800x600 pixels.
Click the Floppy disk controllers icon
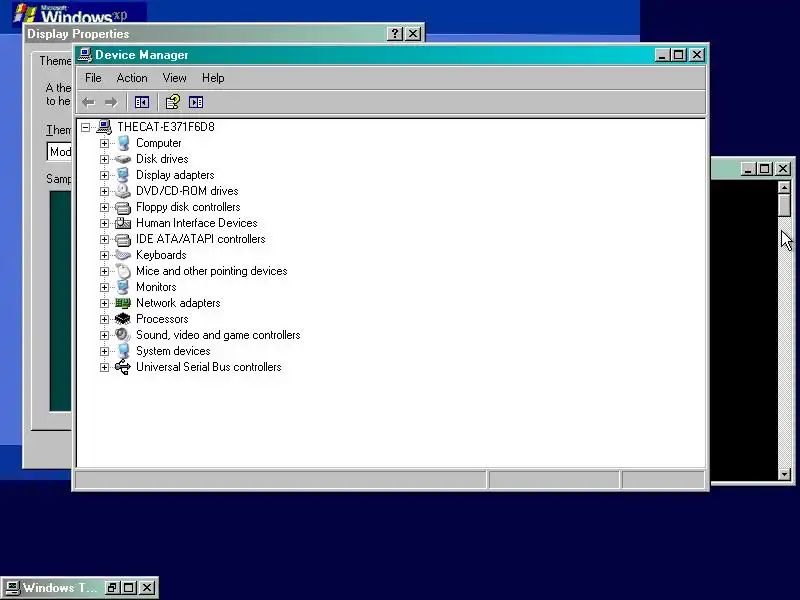click(x=123, y=207)
